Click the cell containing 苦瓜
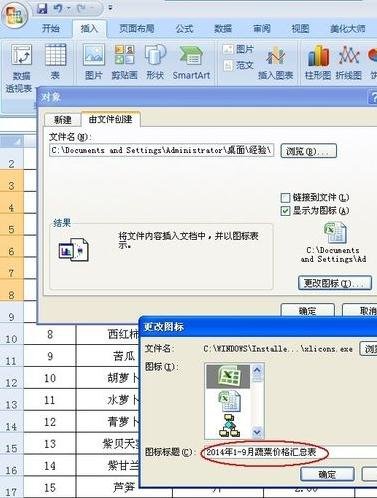Image resolution: width=377 pixels, height=498 pixels. [x=107, y=356]
